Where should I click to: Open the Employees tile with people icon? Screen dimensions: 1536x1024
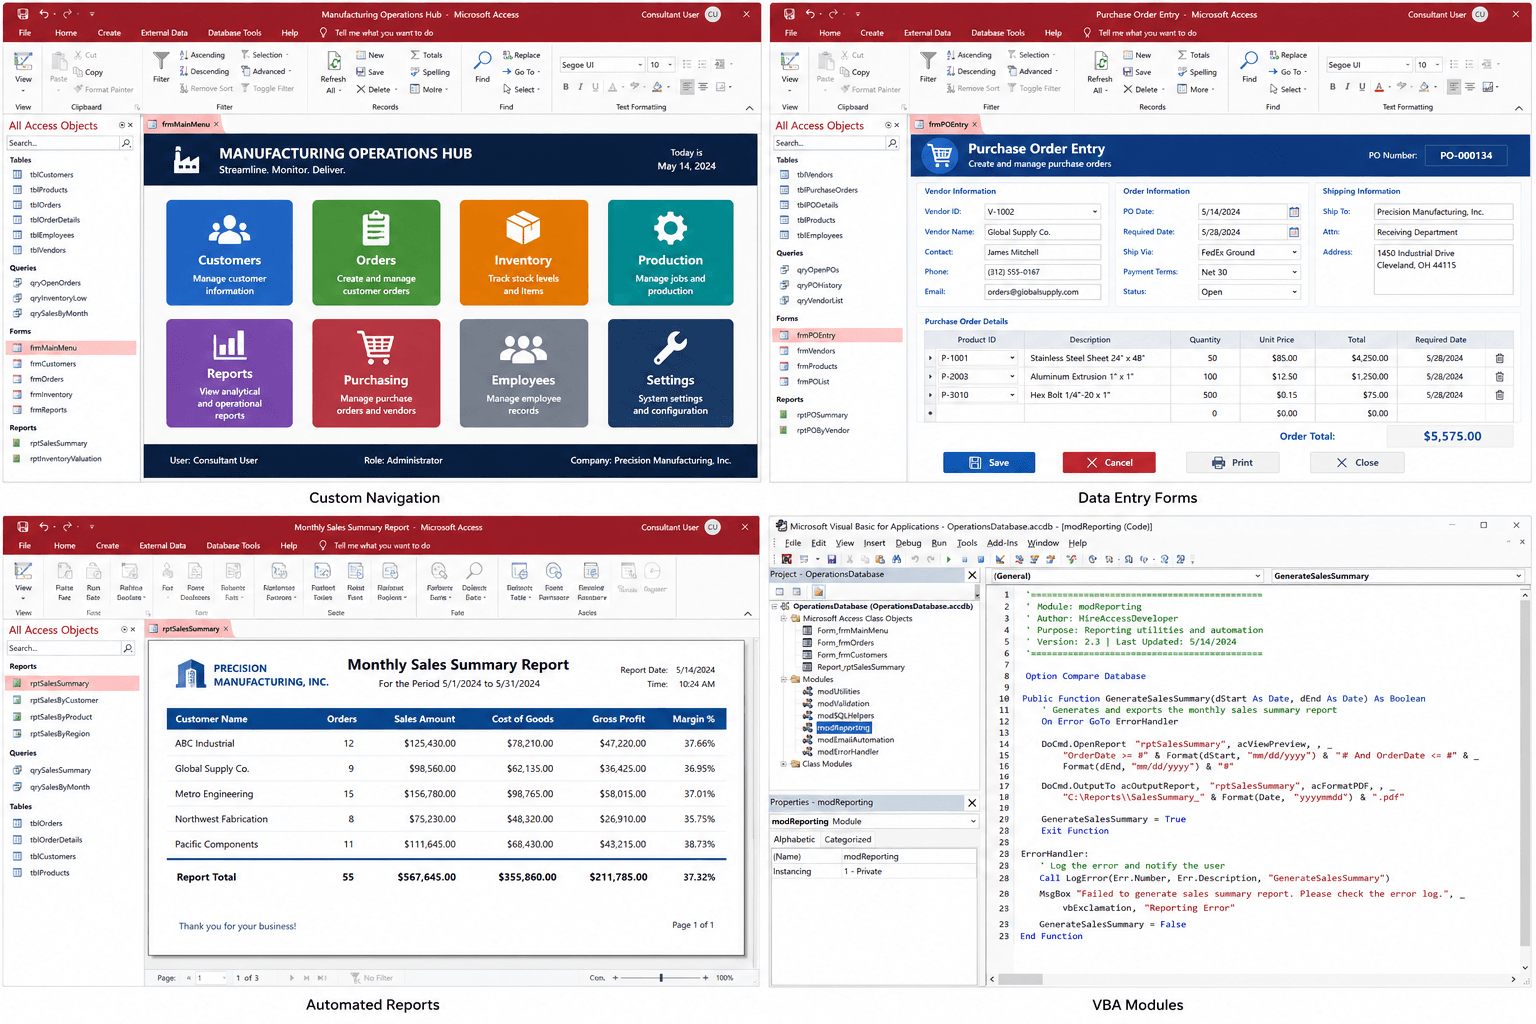point(523,373)
